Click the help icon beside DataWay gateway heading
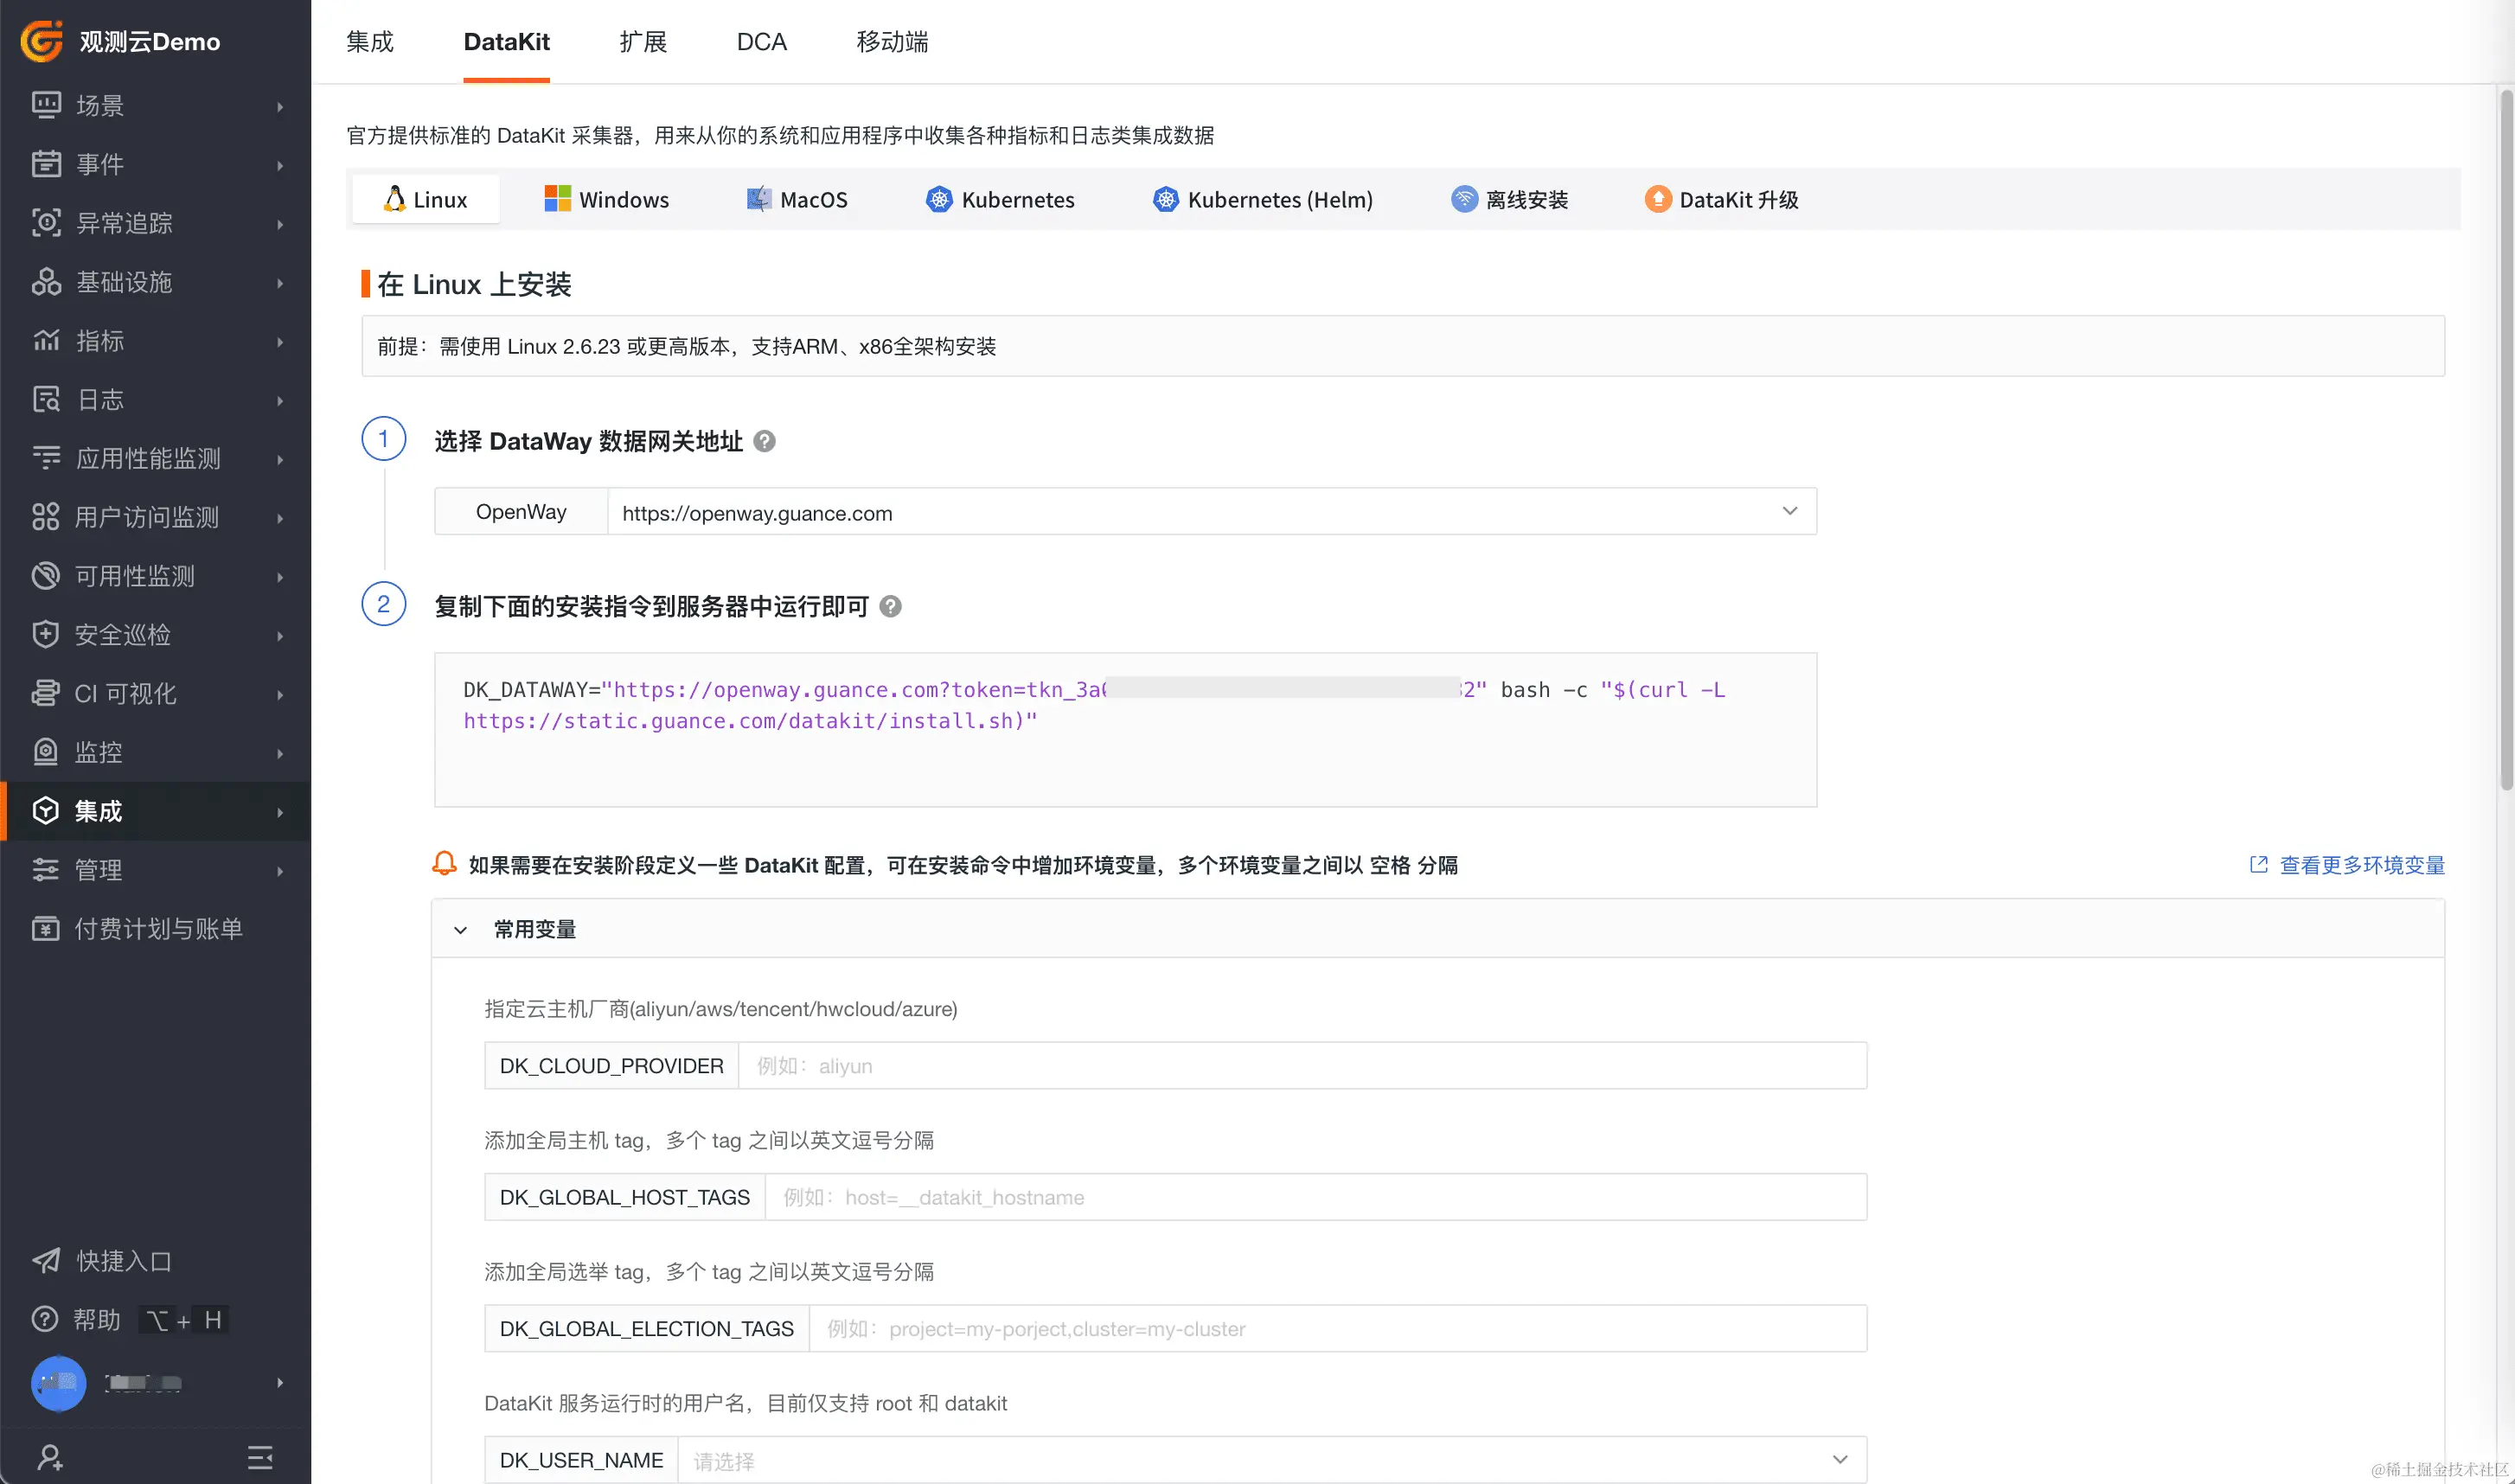The height and width of the screenshot is (1484, 2515). (x=764, y=441)
